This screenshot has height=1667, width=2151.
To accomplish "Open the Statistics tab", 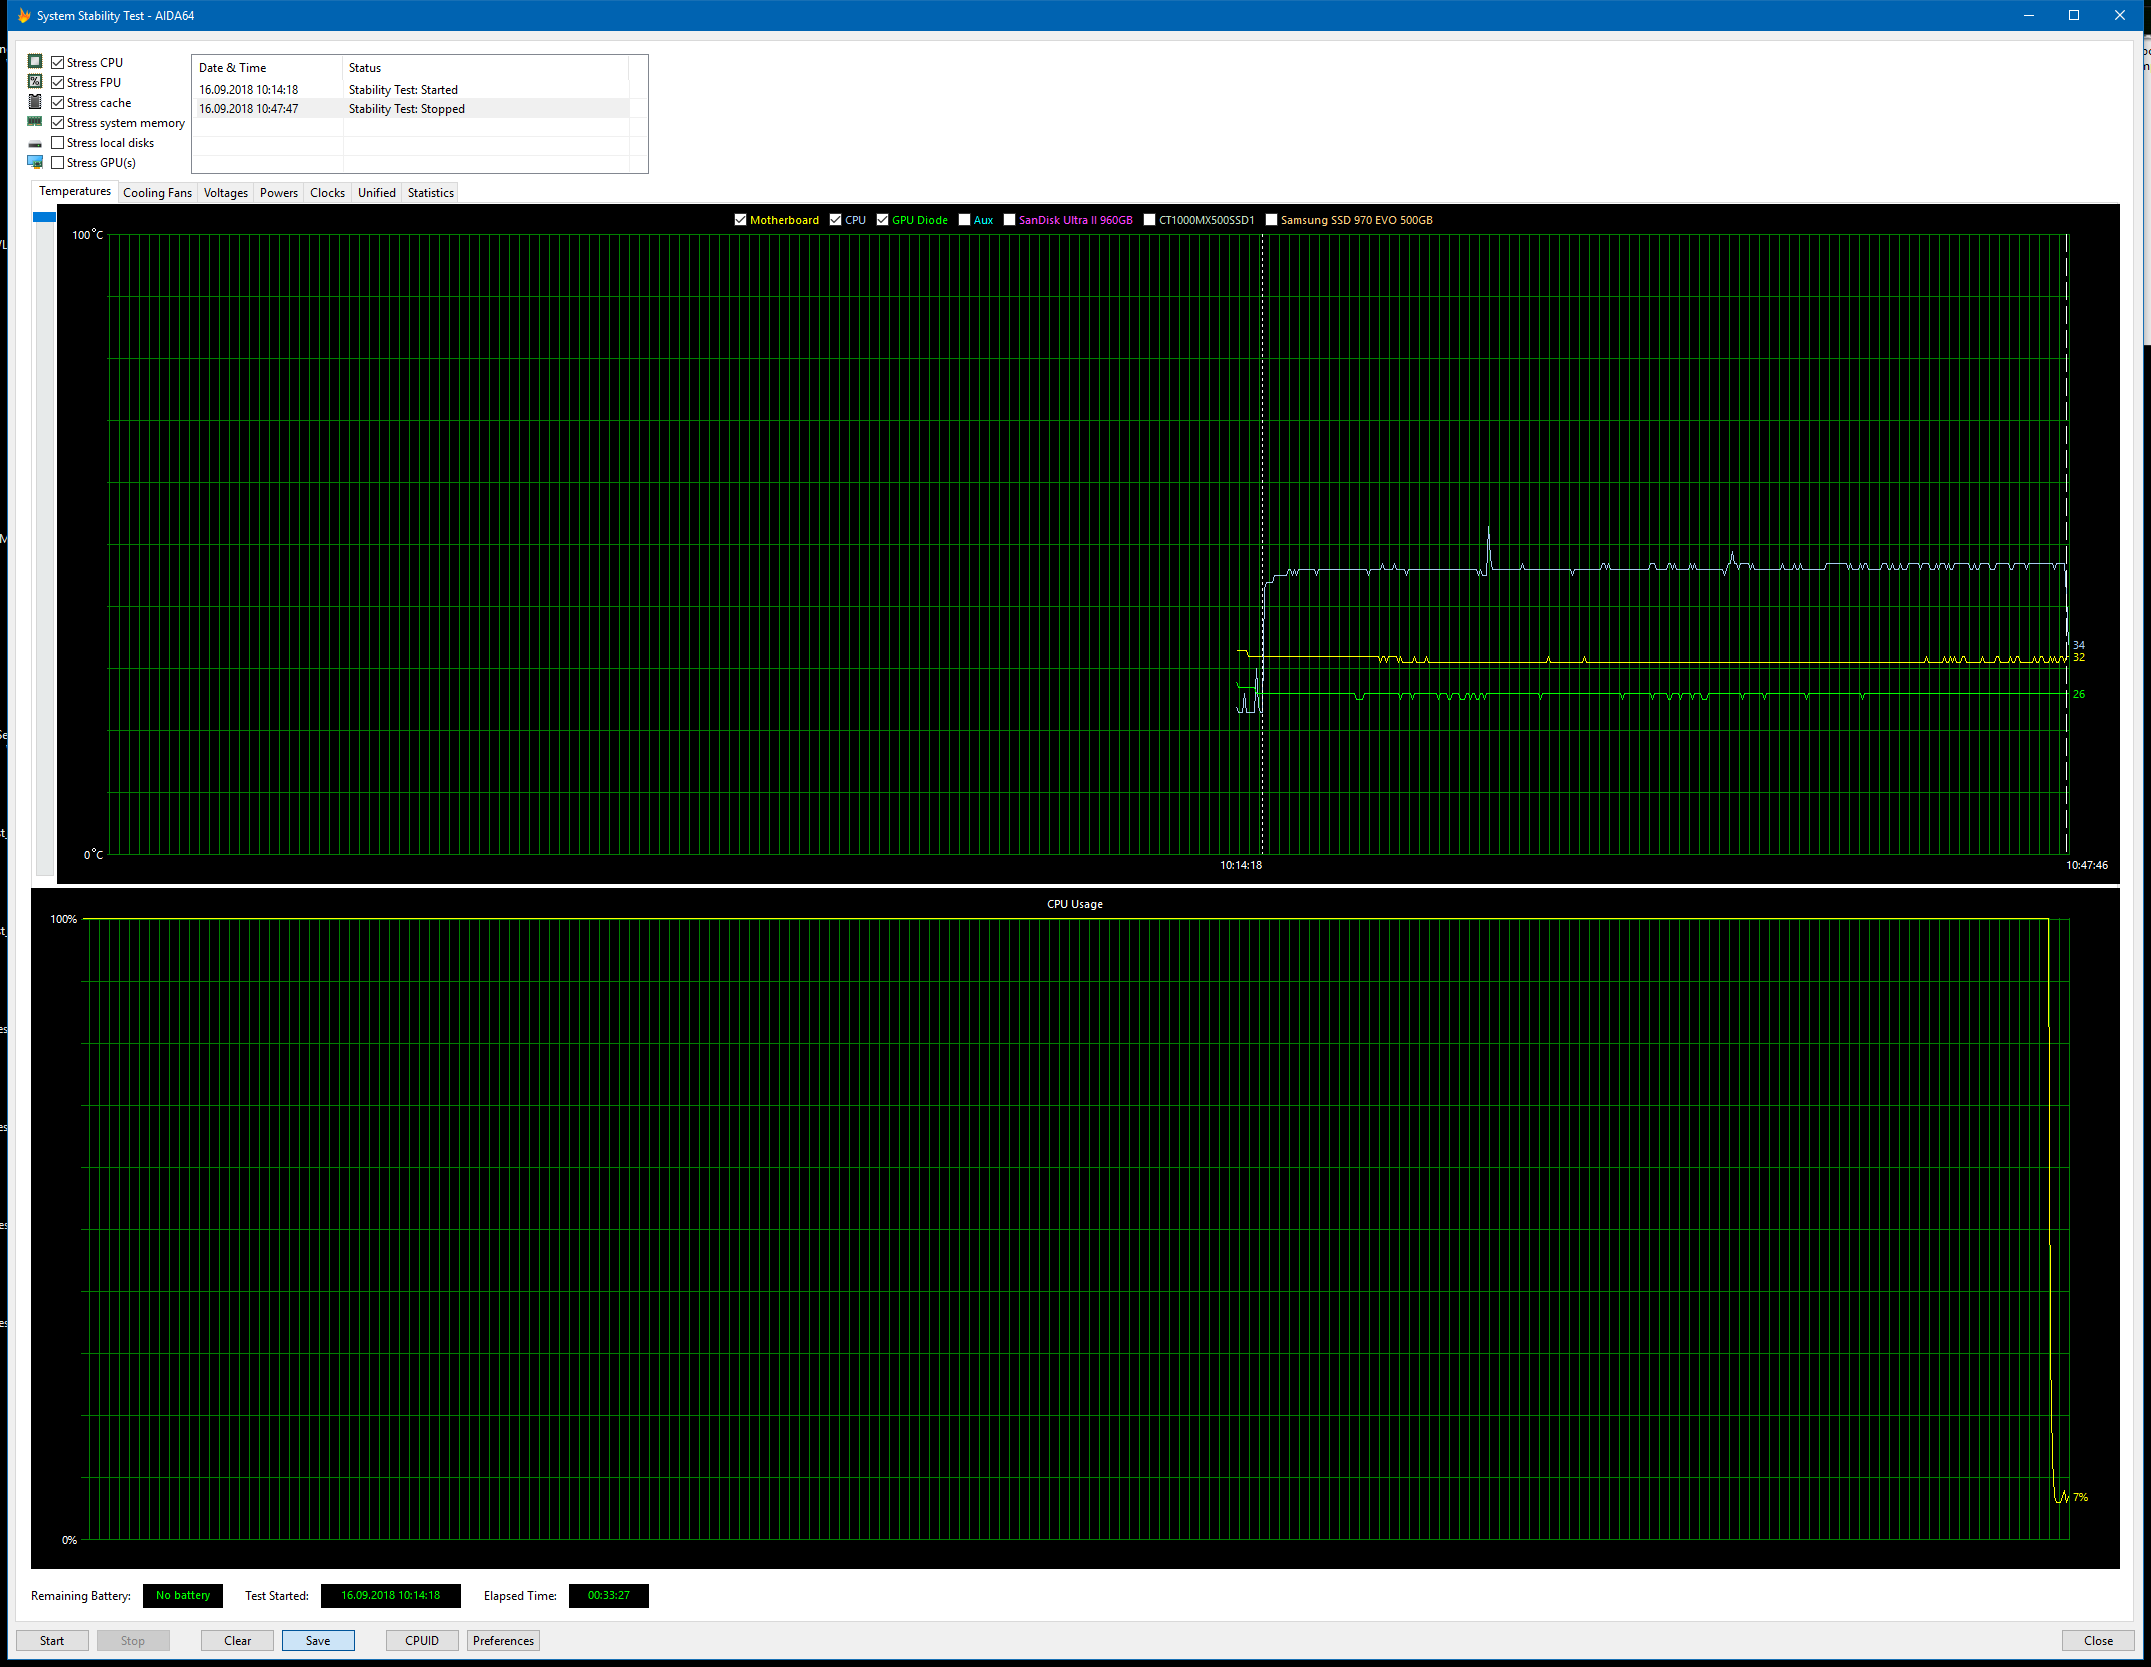I will 430,193.
